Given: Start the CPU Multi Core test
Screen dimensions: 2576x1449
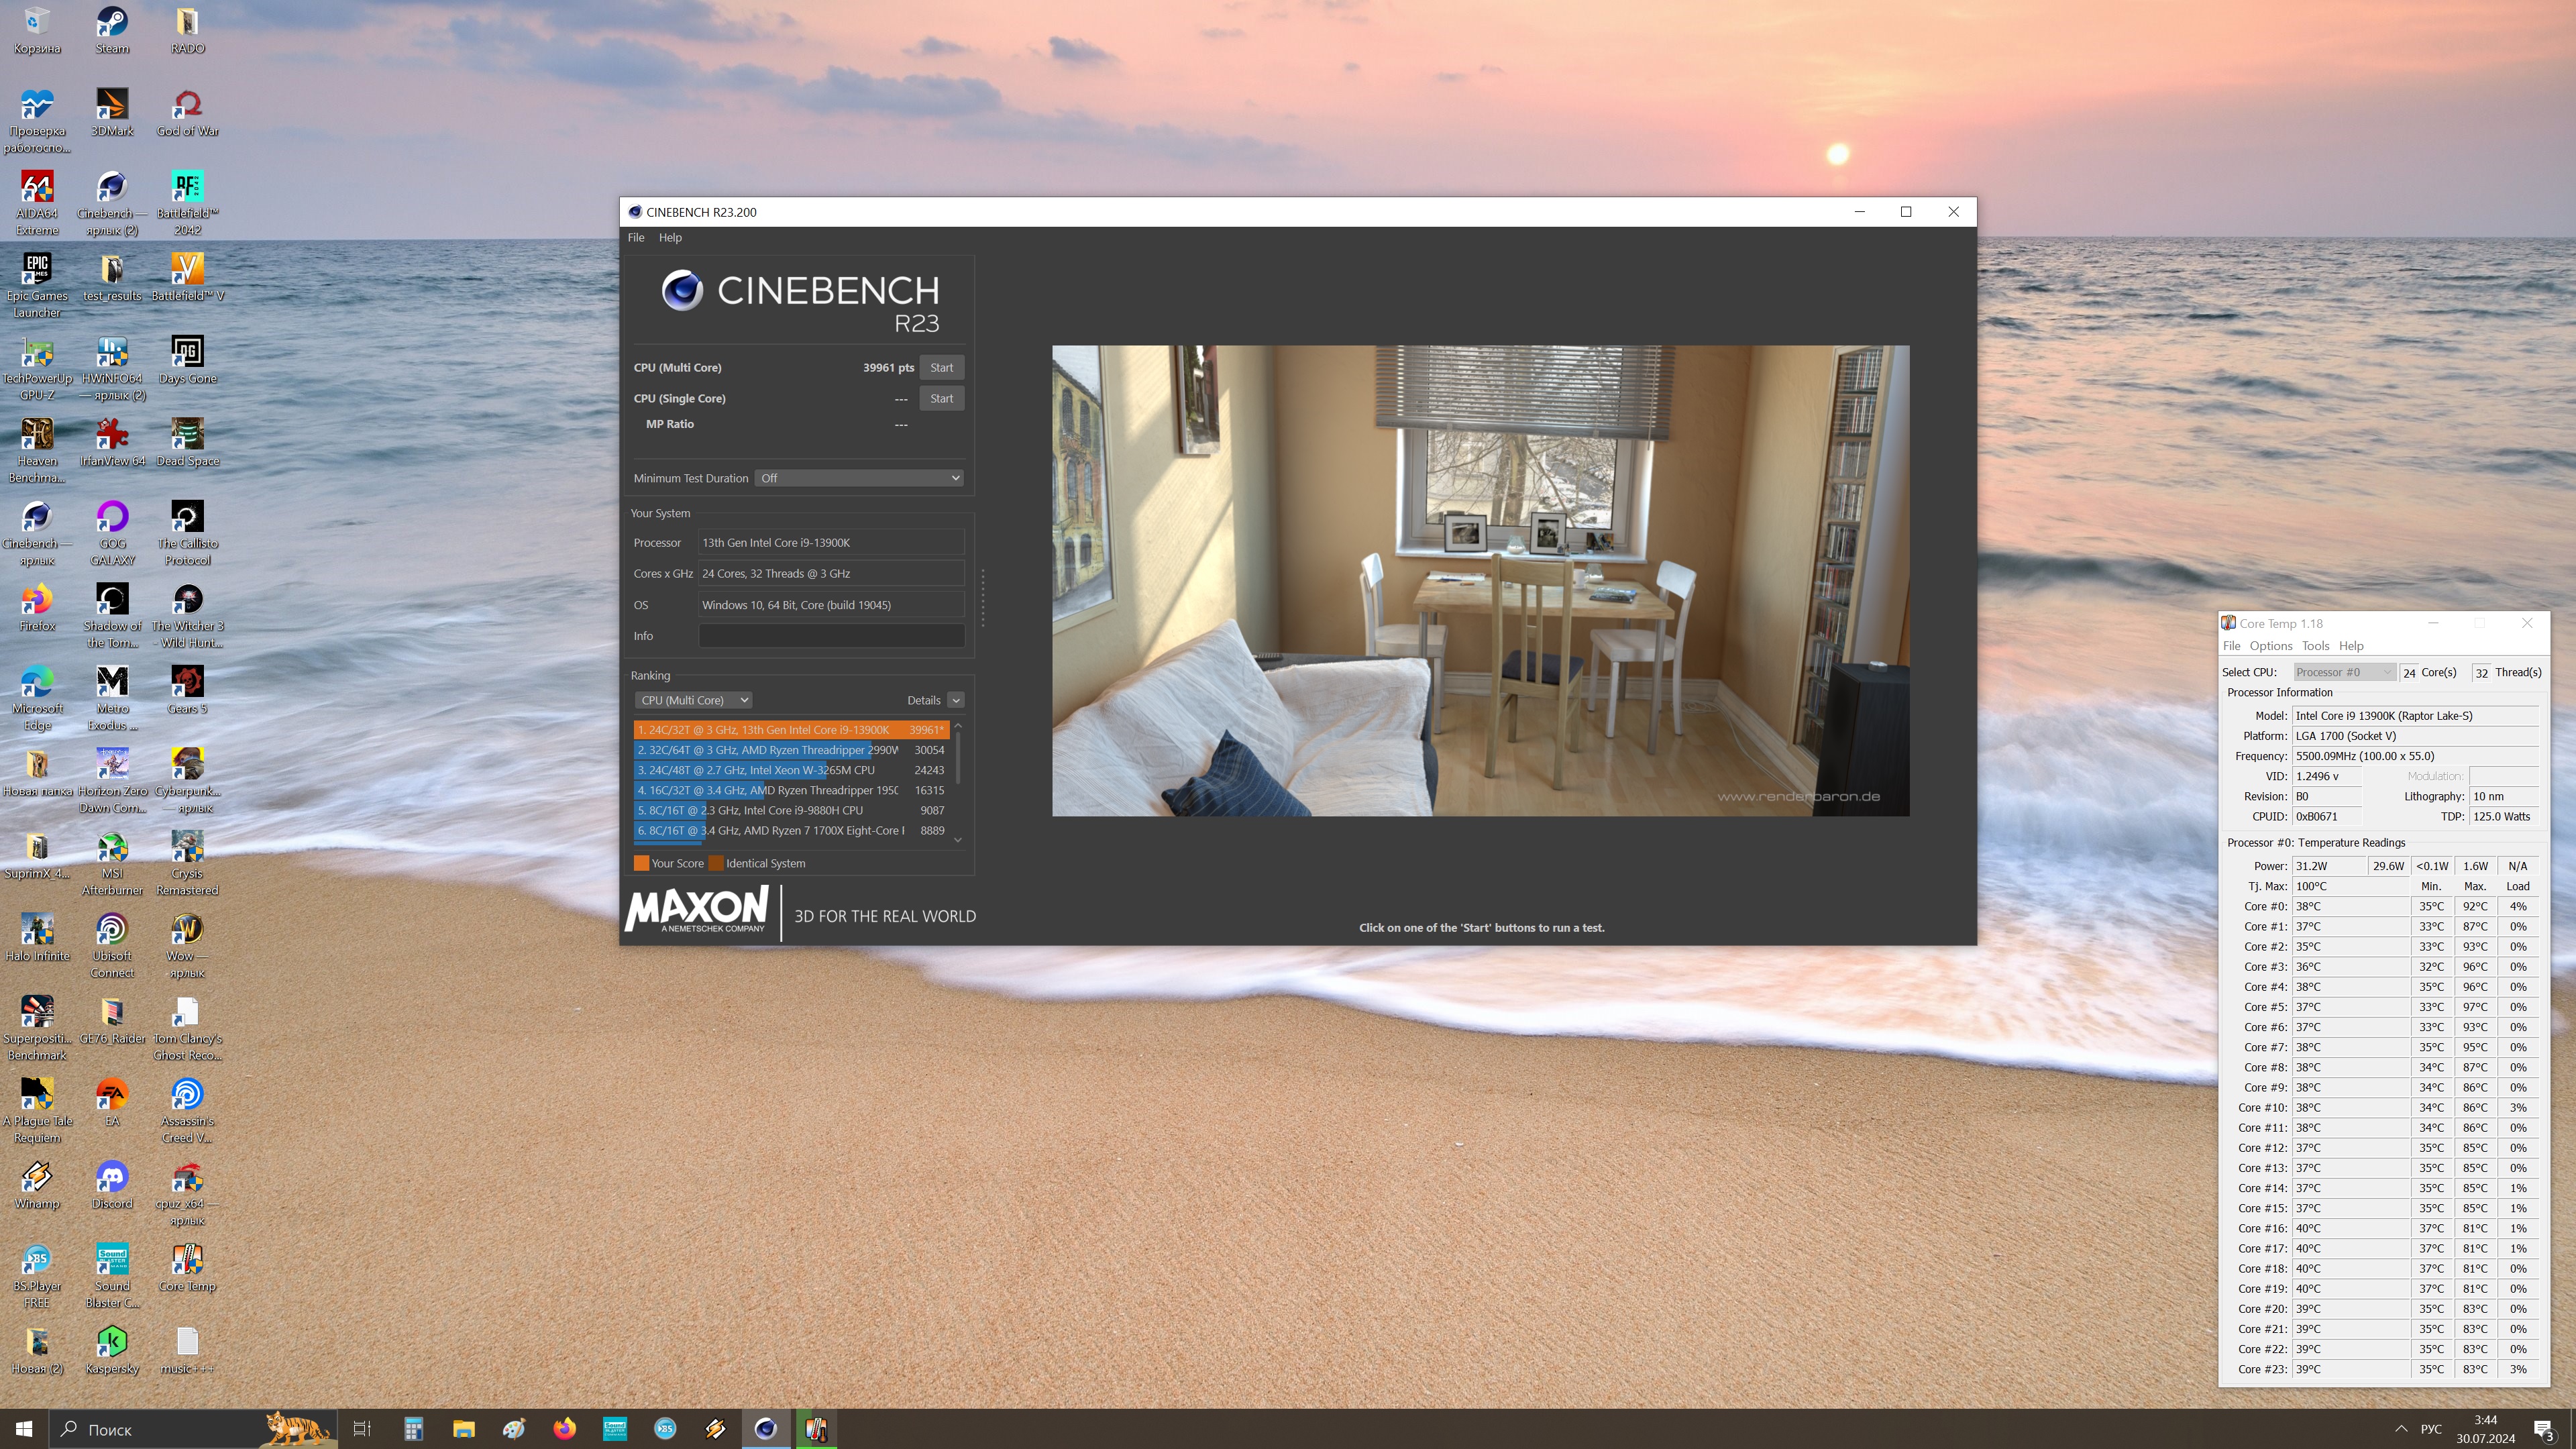Looking at the screenshot, I should (941, 367).
